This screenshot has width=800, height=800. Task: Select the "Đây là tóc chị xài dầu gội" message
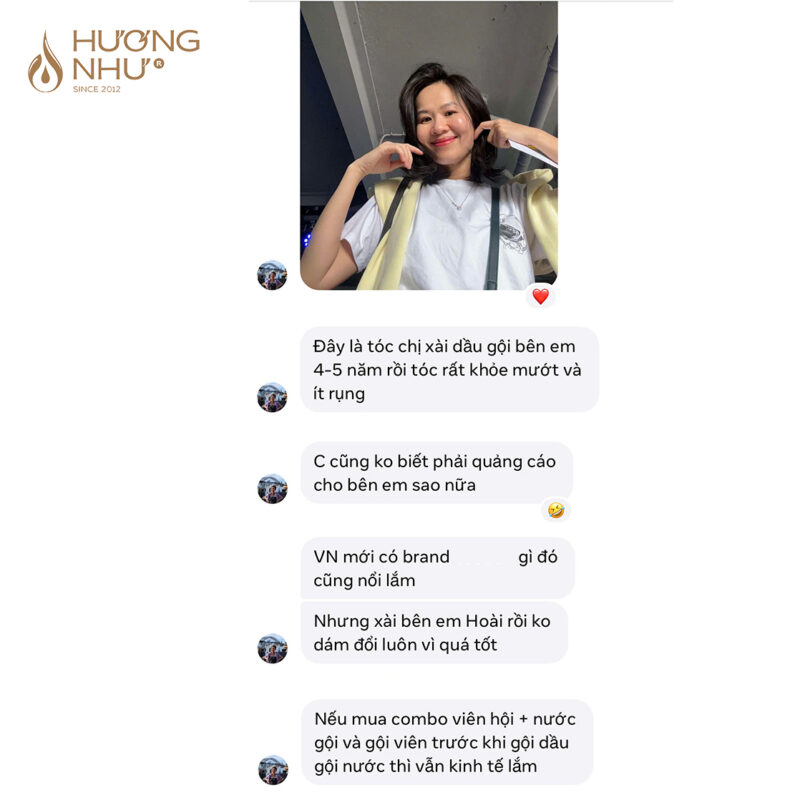click(x=449, y=369)
